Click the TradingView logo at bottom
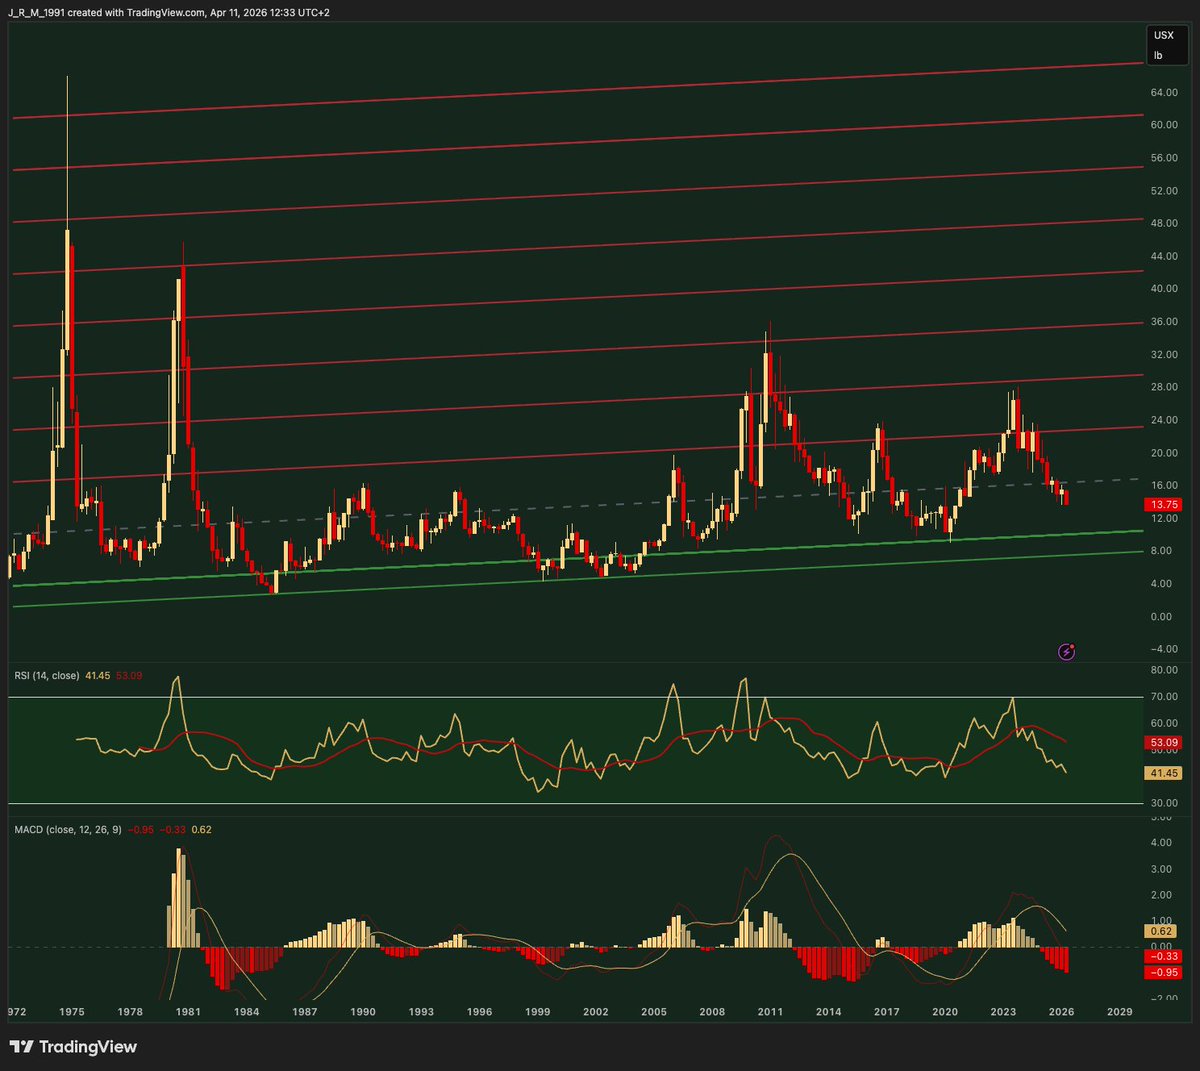Image resolution: width=1200 pixels, height=1071 pixels. point(73,1047)
